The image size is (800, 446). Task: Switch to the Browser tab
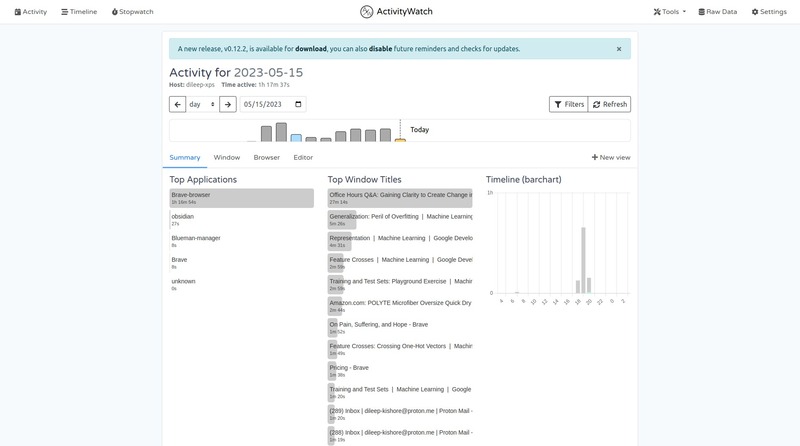click(x=266, y=158)
